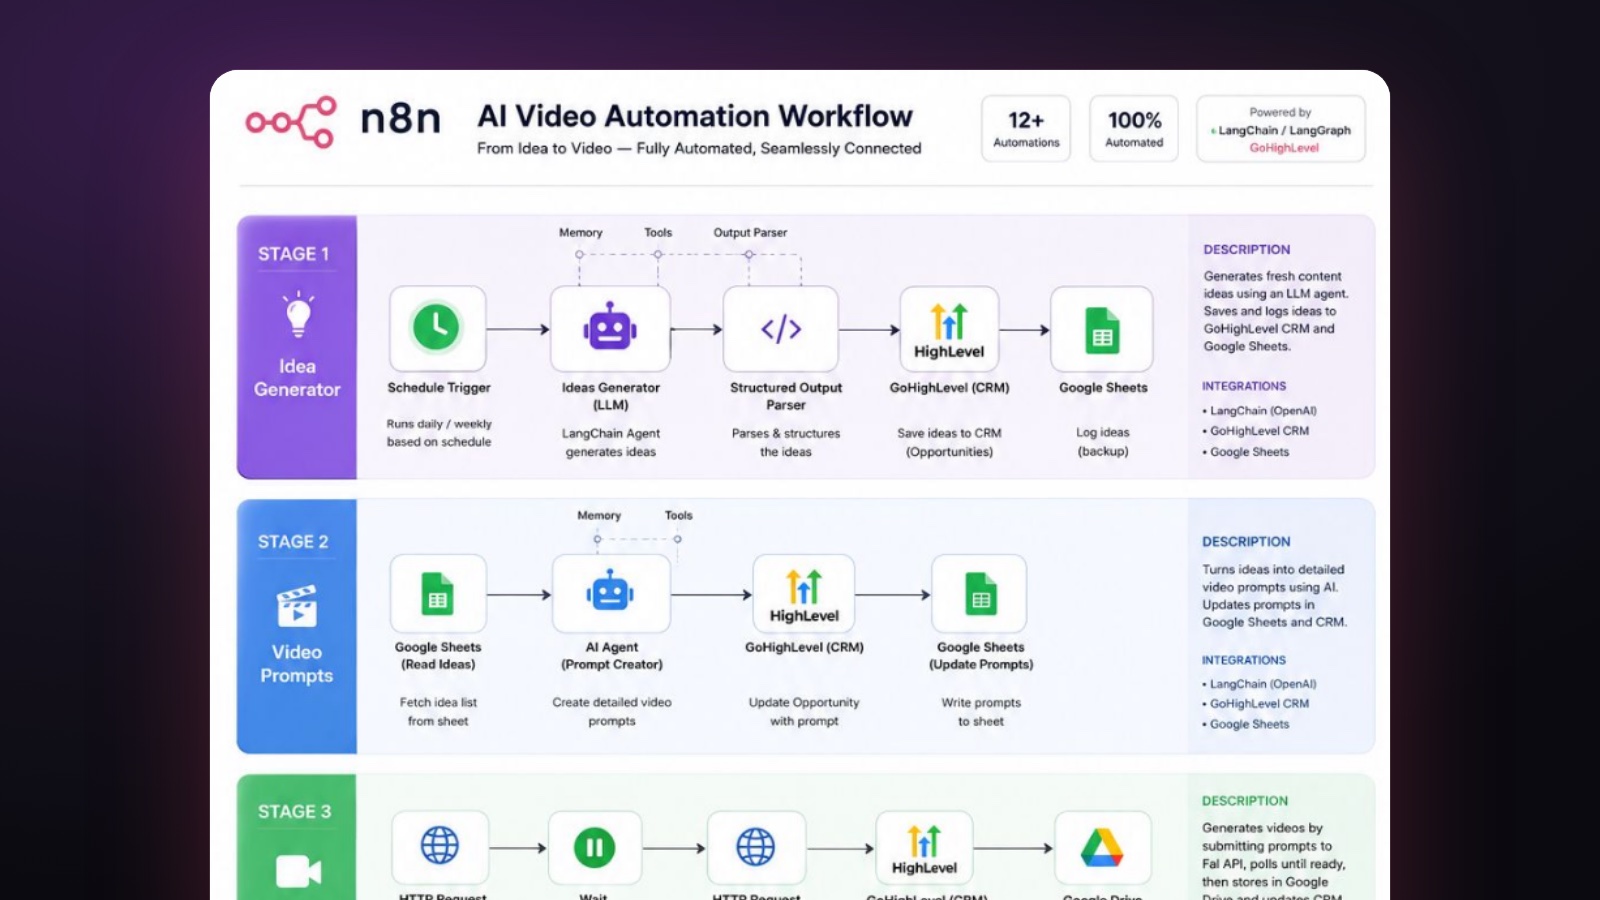
Task: Click the Stage 3 video camera icon
Action: point(298,871)
